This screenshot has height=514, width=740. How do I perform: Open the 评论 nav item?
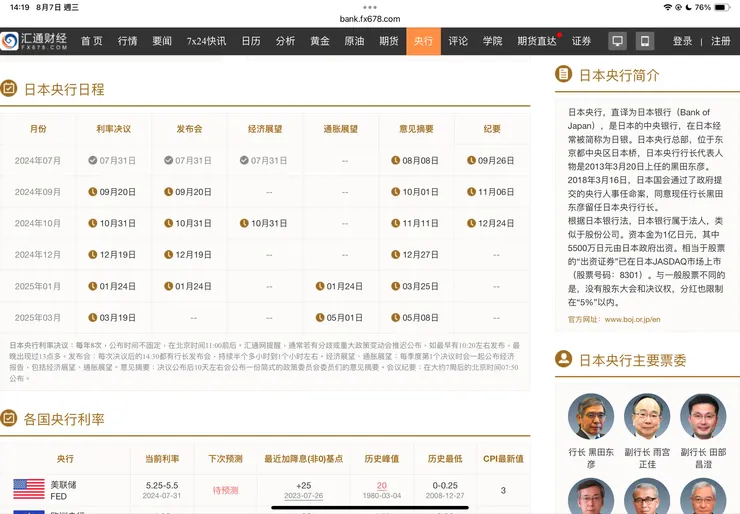(458, 41)
